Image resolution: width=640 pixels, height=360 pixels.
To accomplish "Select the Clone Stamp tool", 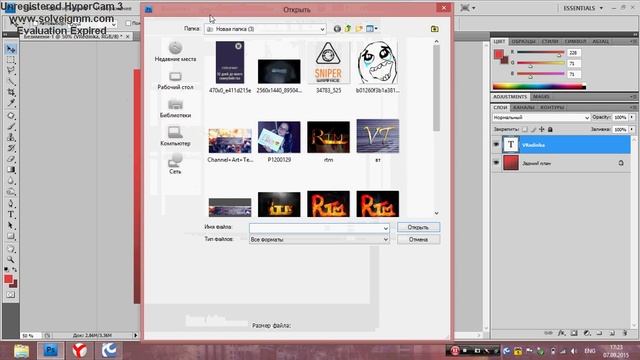I will point(11,137).
